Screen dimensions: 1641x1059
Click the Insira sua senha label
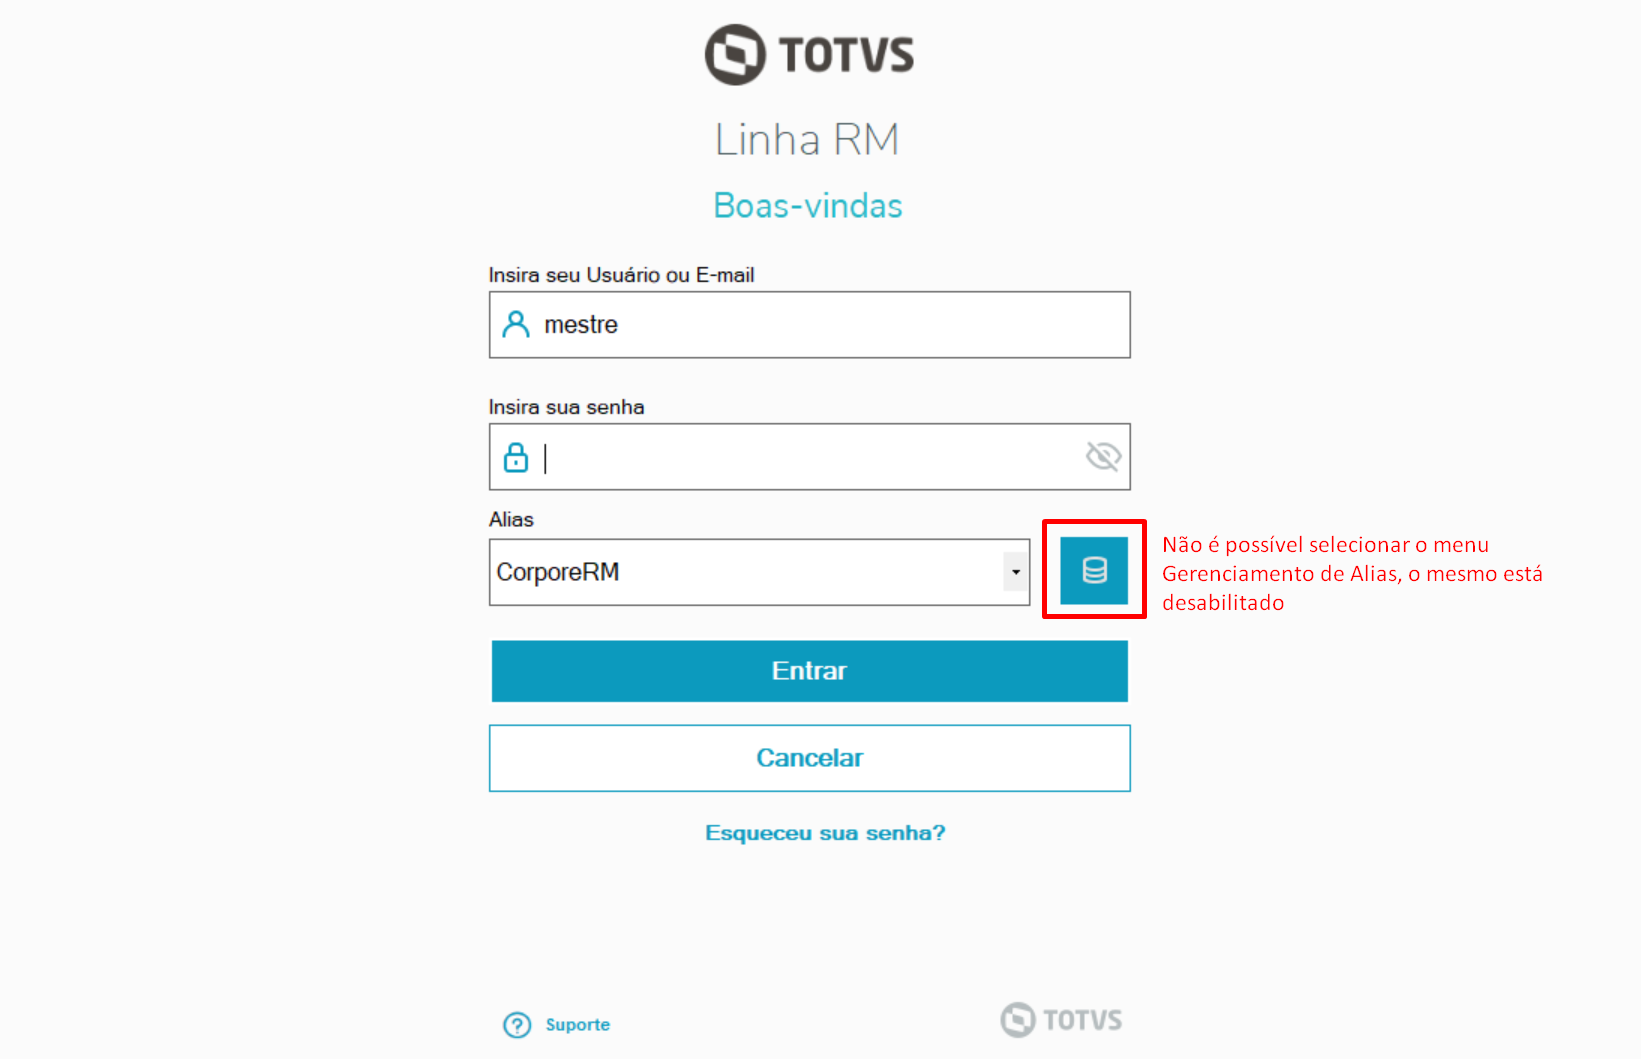click(x=566, y=407)
